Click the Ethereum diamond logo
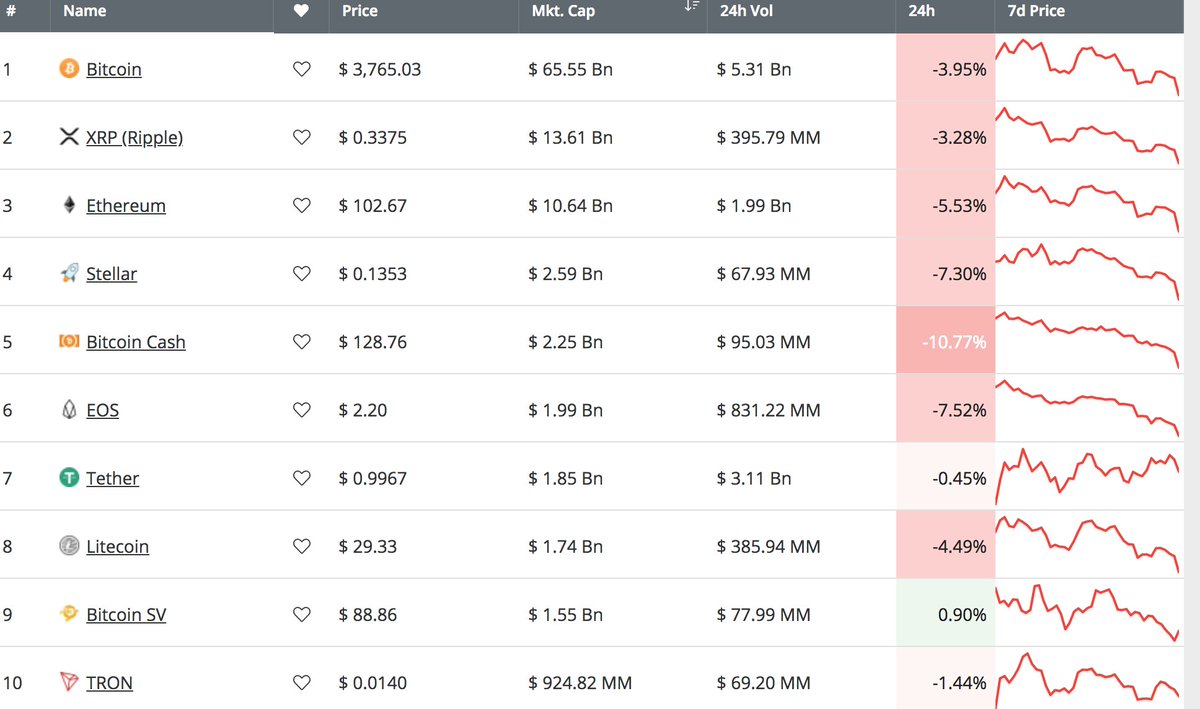Screen dimensions: 1200x709 (68, 205)
